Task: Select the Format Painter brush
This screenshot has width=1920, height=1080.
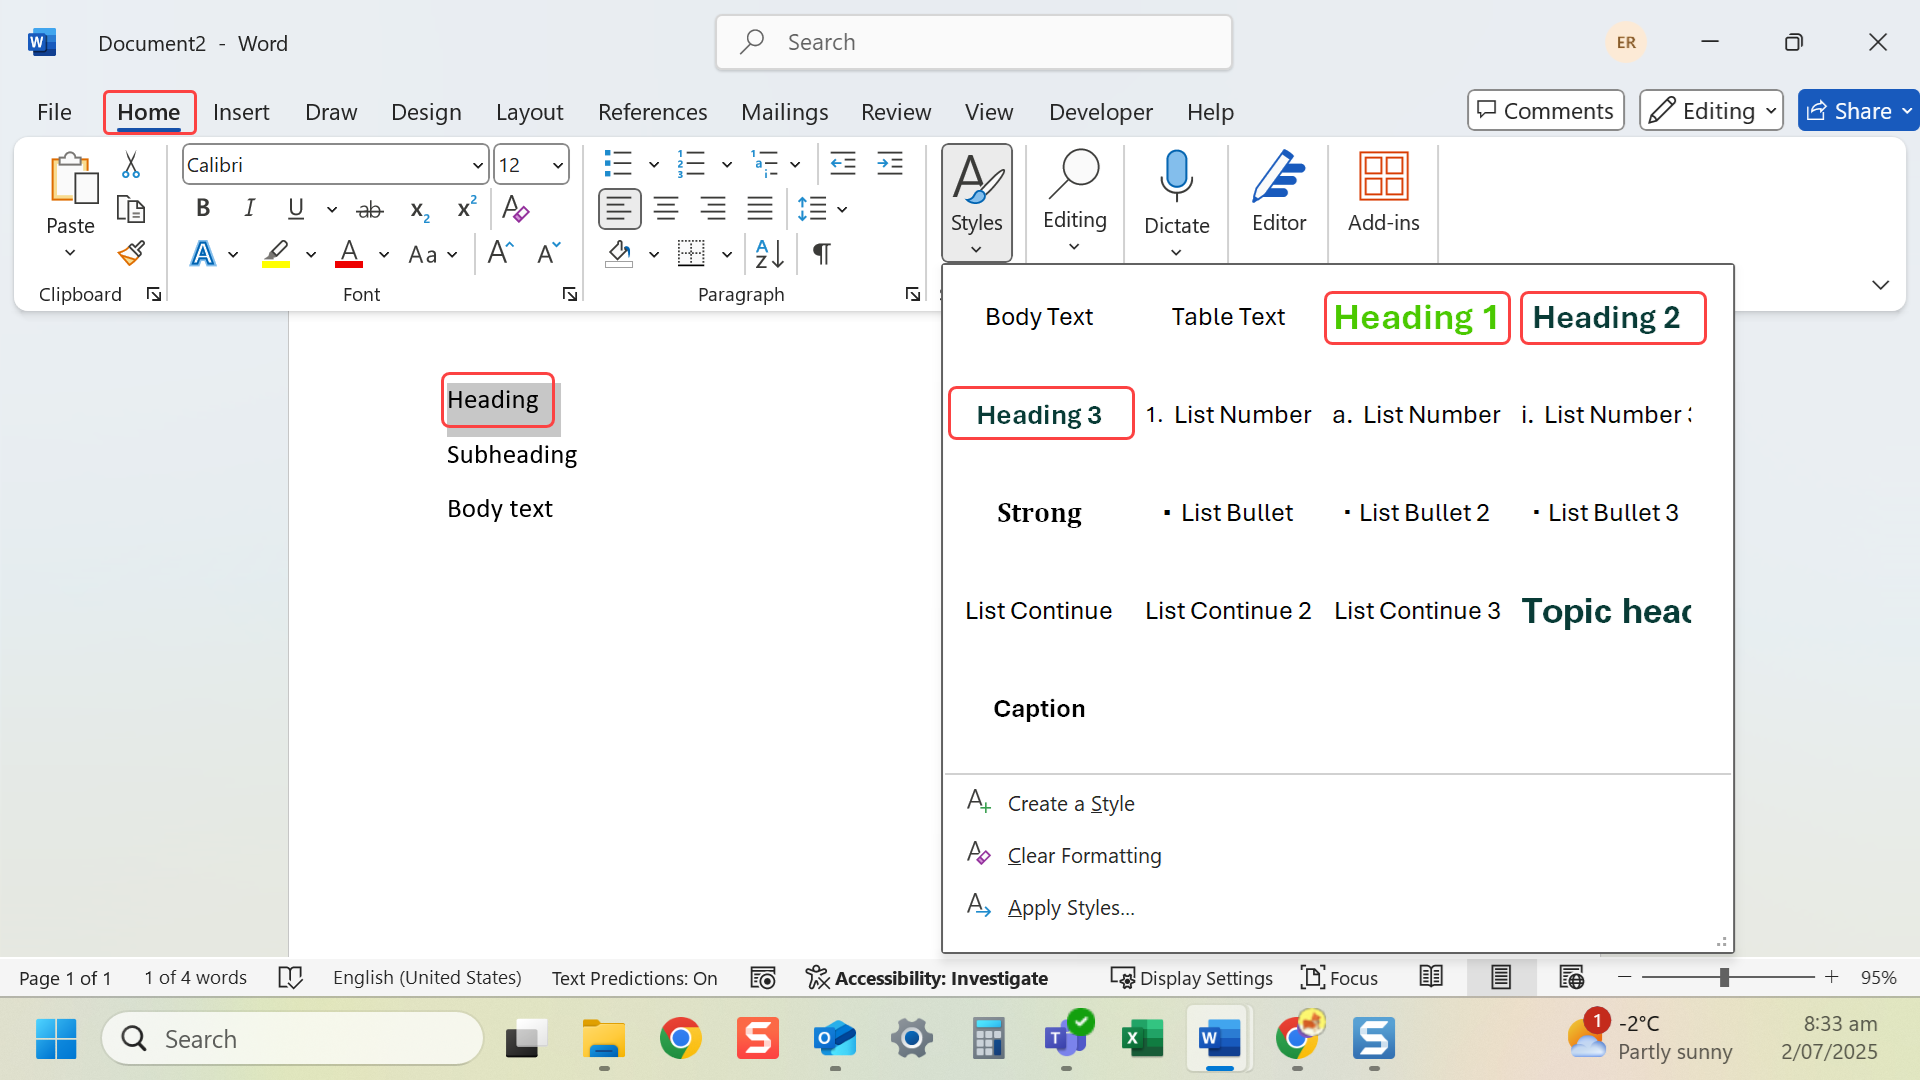Action: click(131, 253)
